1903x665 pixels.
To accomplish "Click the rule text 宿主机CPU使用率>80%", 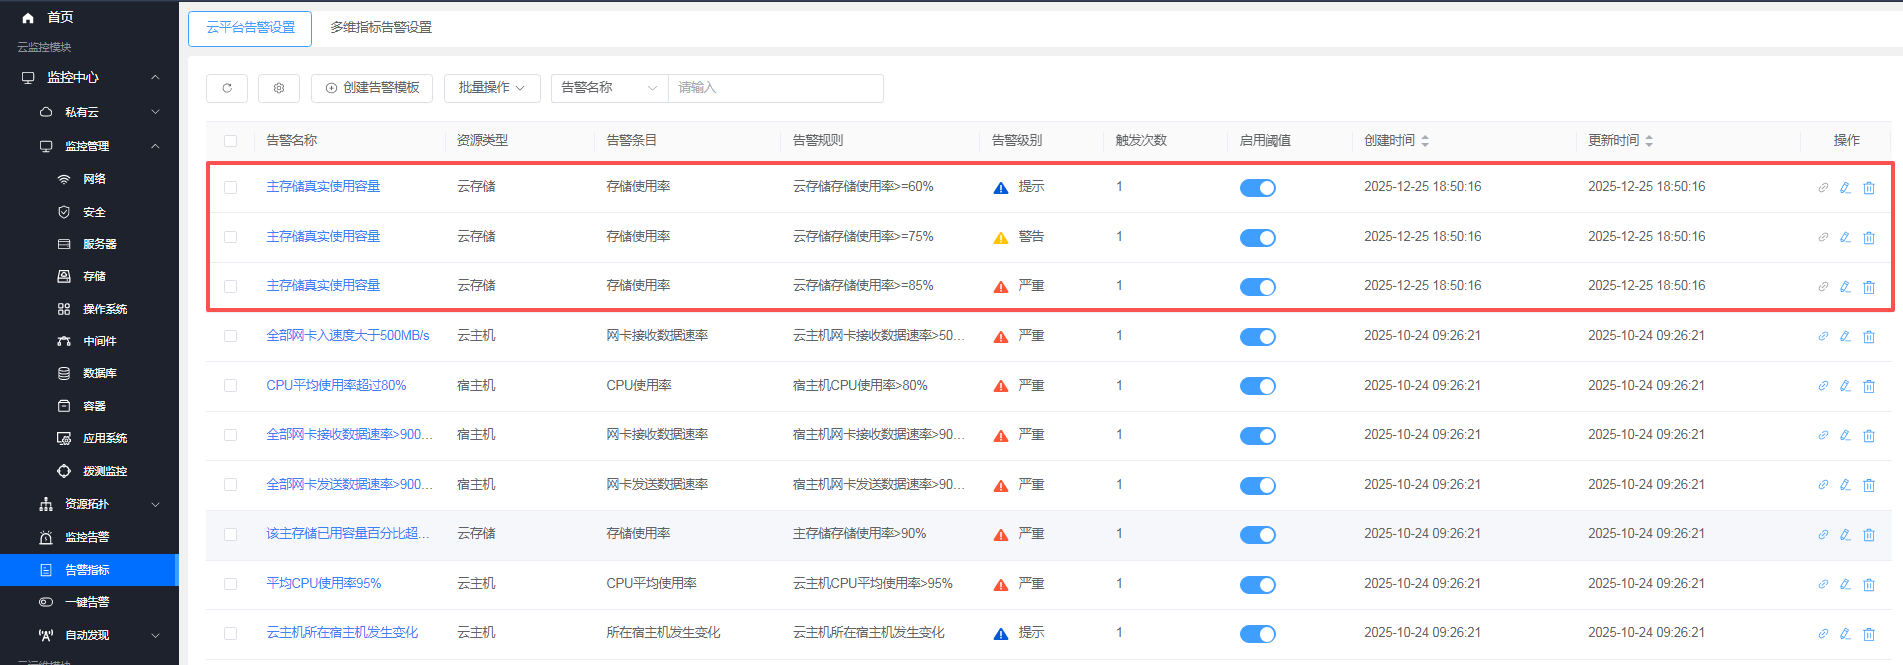I will click(x=860, y=386).
